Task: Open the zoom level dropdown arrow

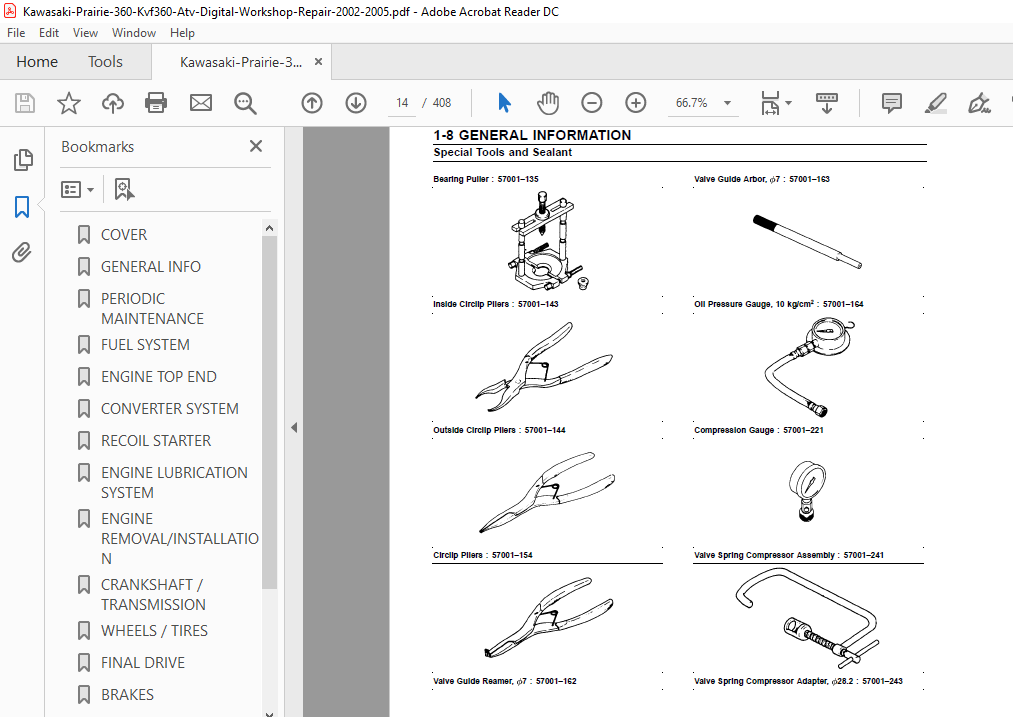Action: point(727,103)
